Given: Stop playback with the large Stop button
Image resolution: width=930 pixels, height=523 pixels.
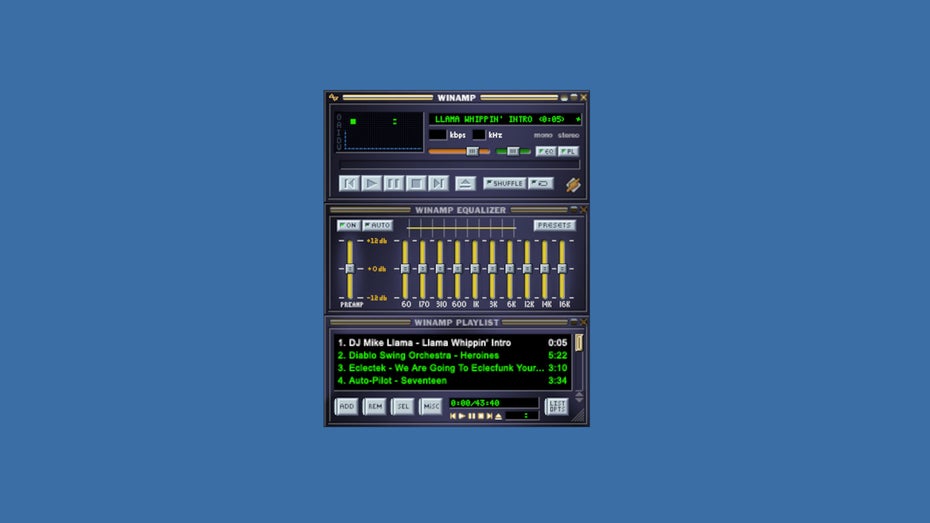Looking at the screenshot, I should [416, 183].
